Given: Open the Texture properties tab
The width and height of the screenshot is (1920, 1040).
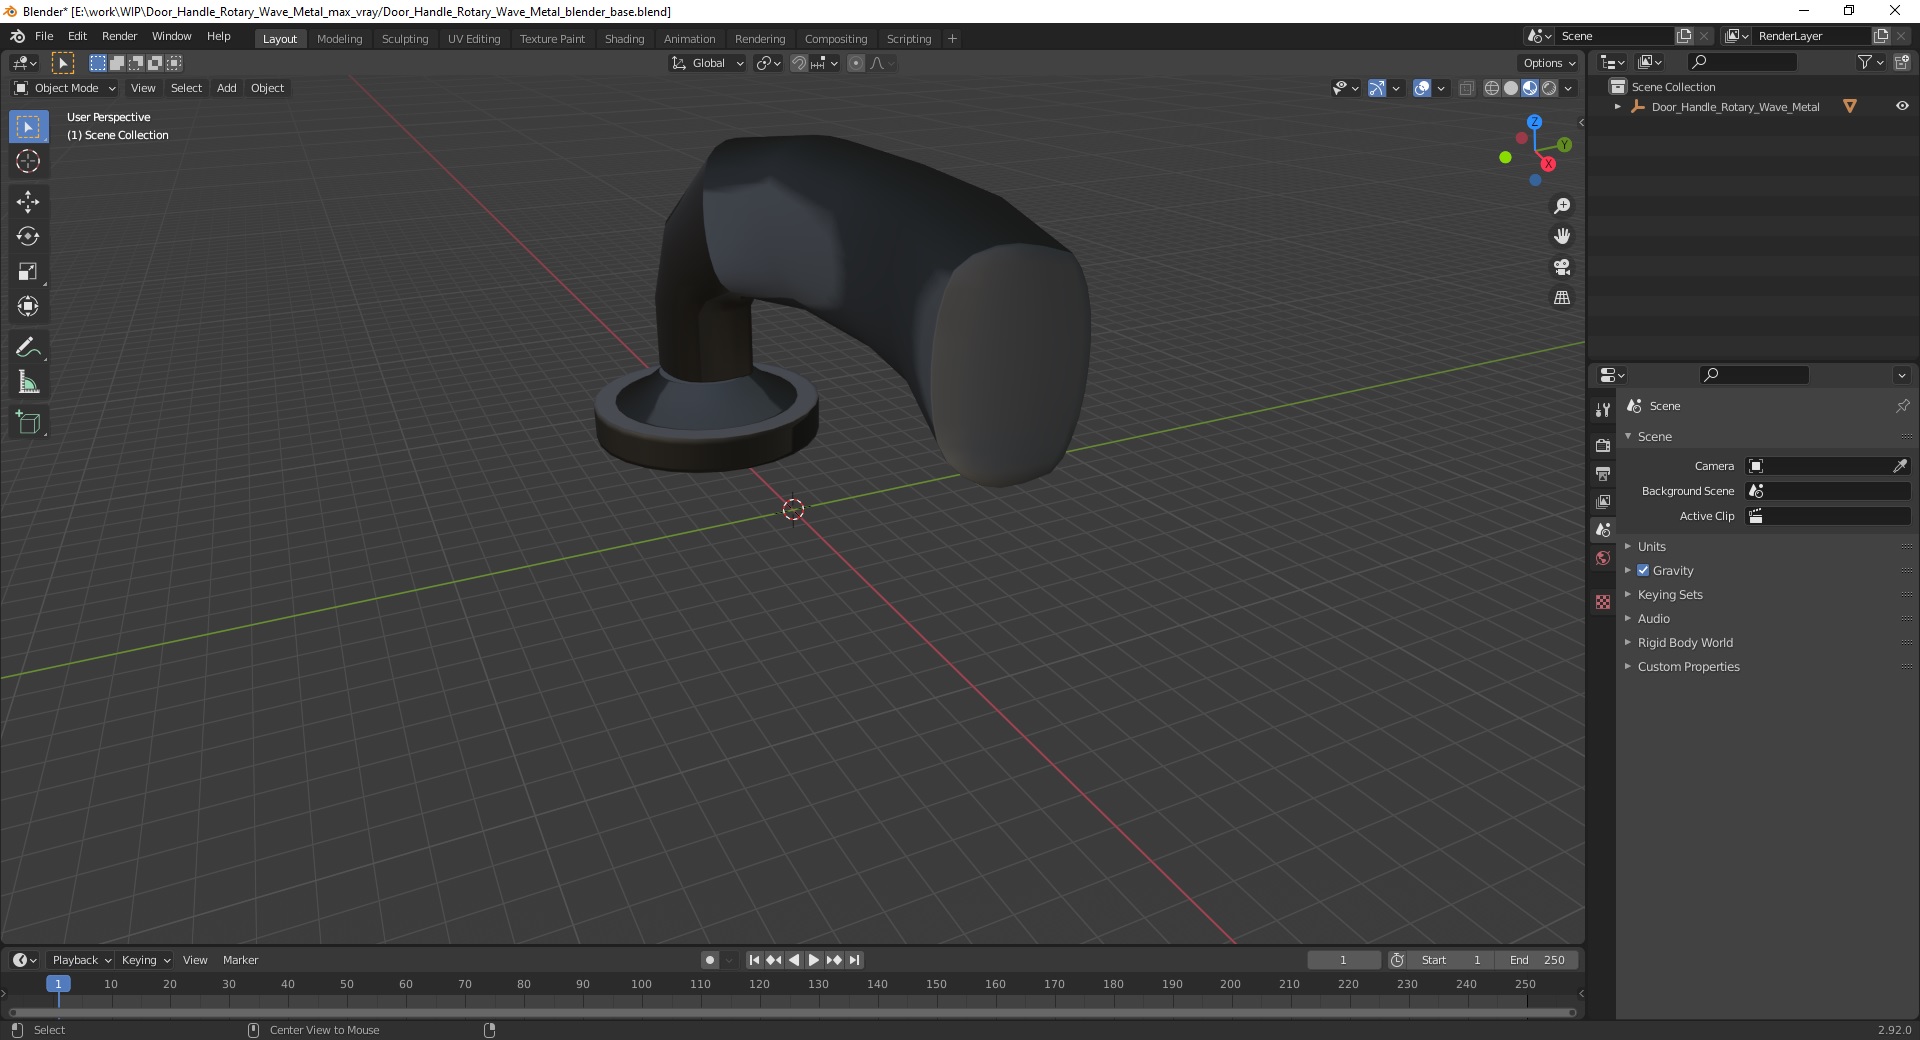Looking at the screenshot, I should coord(1603,602).
